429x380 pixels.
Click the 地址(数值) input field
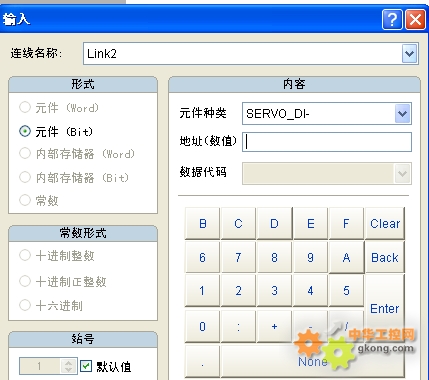pyautogui.click(x=327, y=142)
